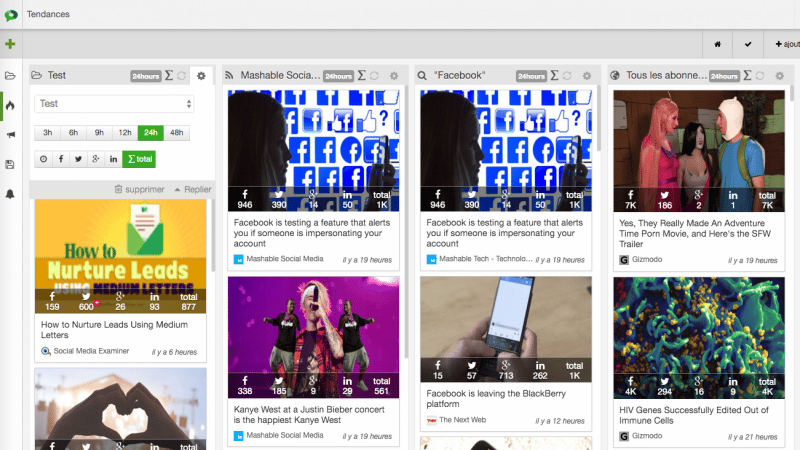Refresh the Mashable Social column
The height and width of the screenshot is (450, 800).
(x=374, y=76)
